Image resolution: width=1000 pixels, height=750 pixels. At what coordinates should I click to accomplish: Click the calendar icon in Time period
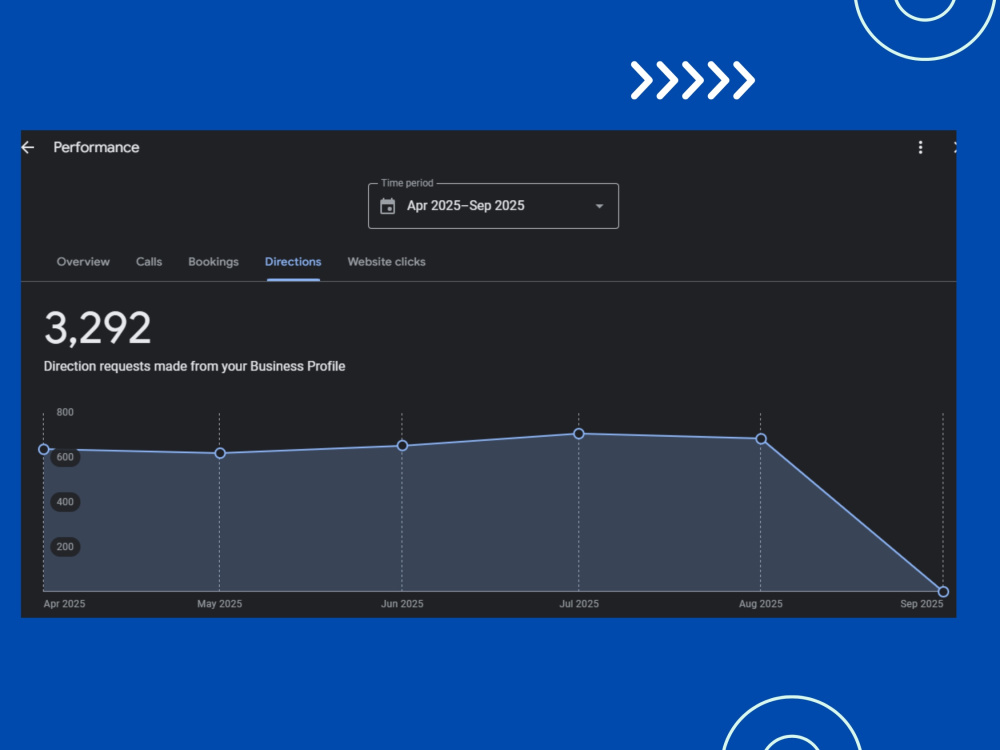point(388,207)
